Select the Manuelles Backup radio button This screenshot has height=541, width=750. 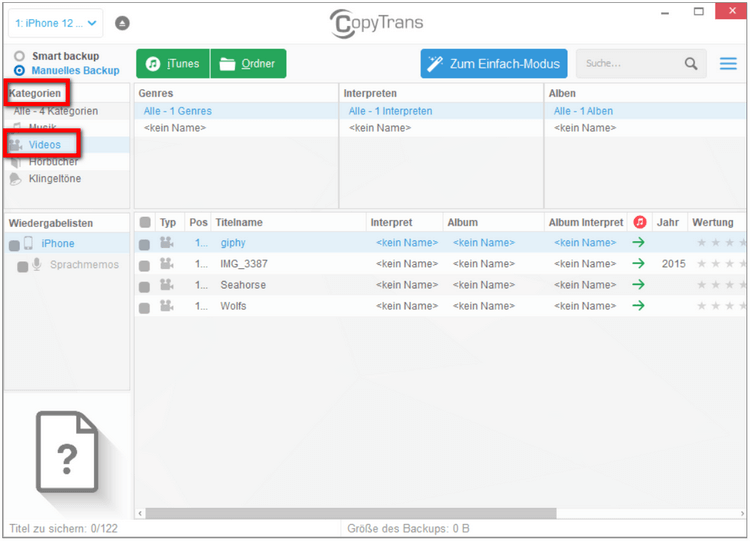[19, 70]
